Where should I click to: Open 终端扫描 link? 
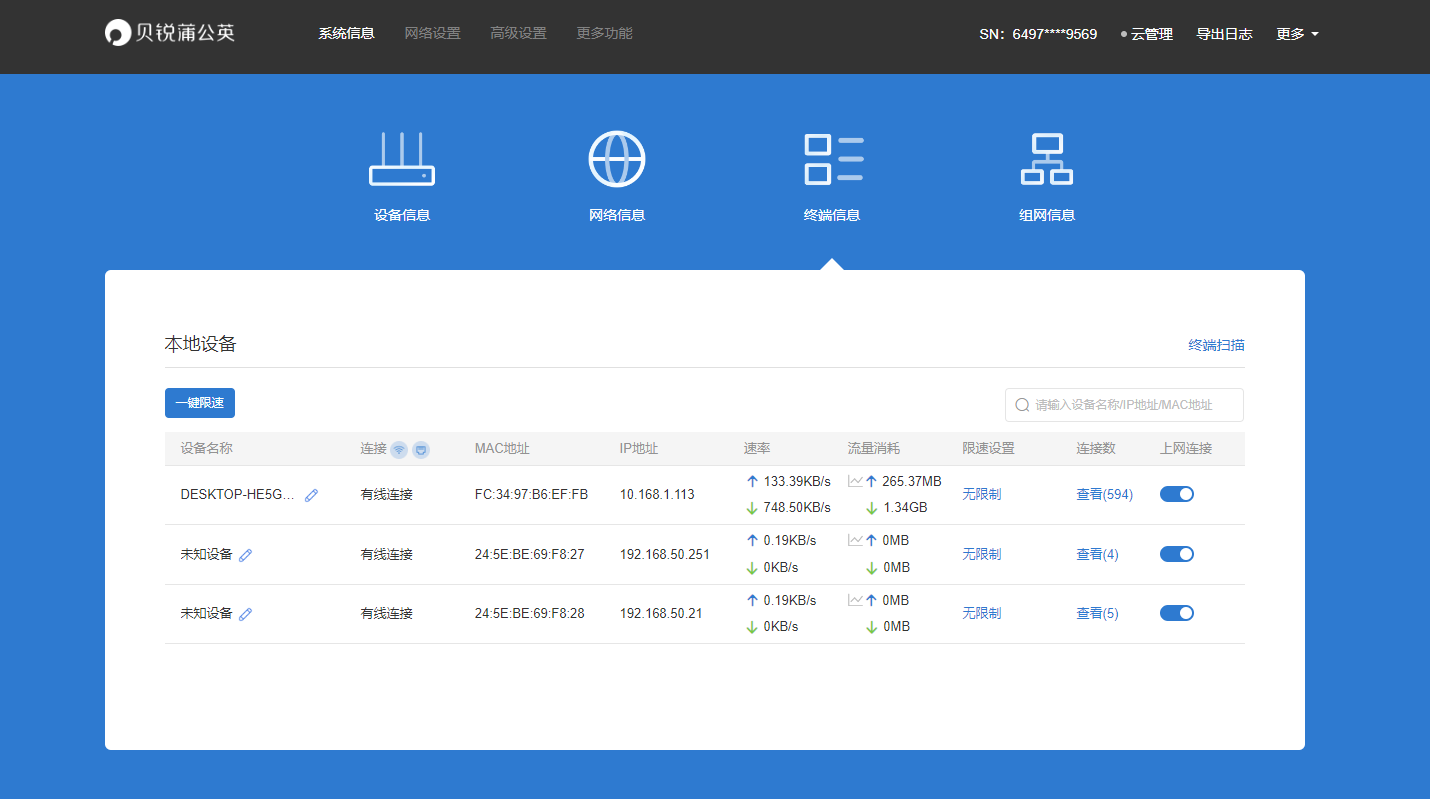click(x=1216, y=344)
